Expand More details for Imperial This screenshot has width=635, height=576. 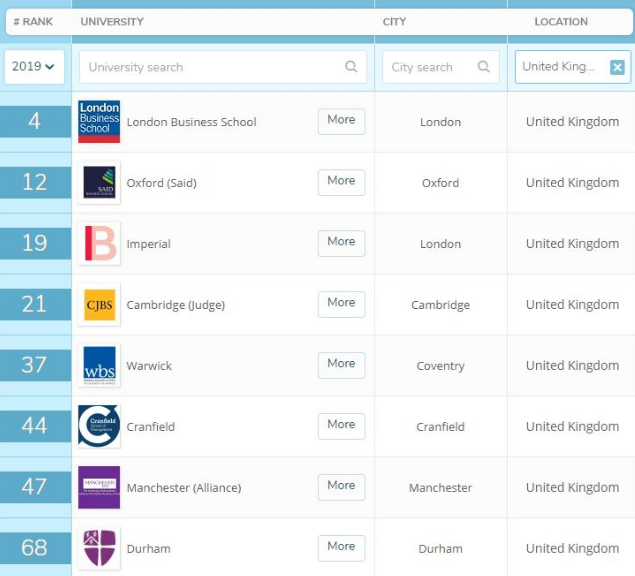341,242
